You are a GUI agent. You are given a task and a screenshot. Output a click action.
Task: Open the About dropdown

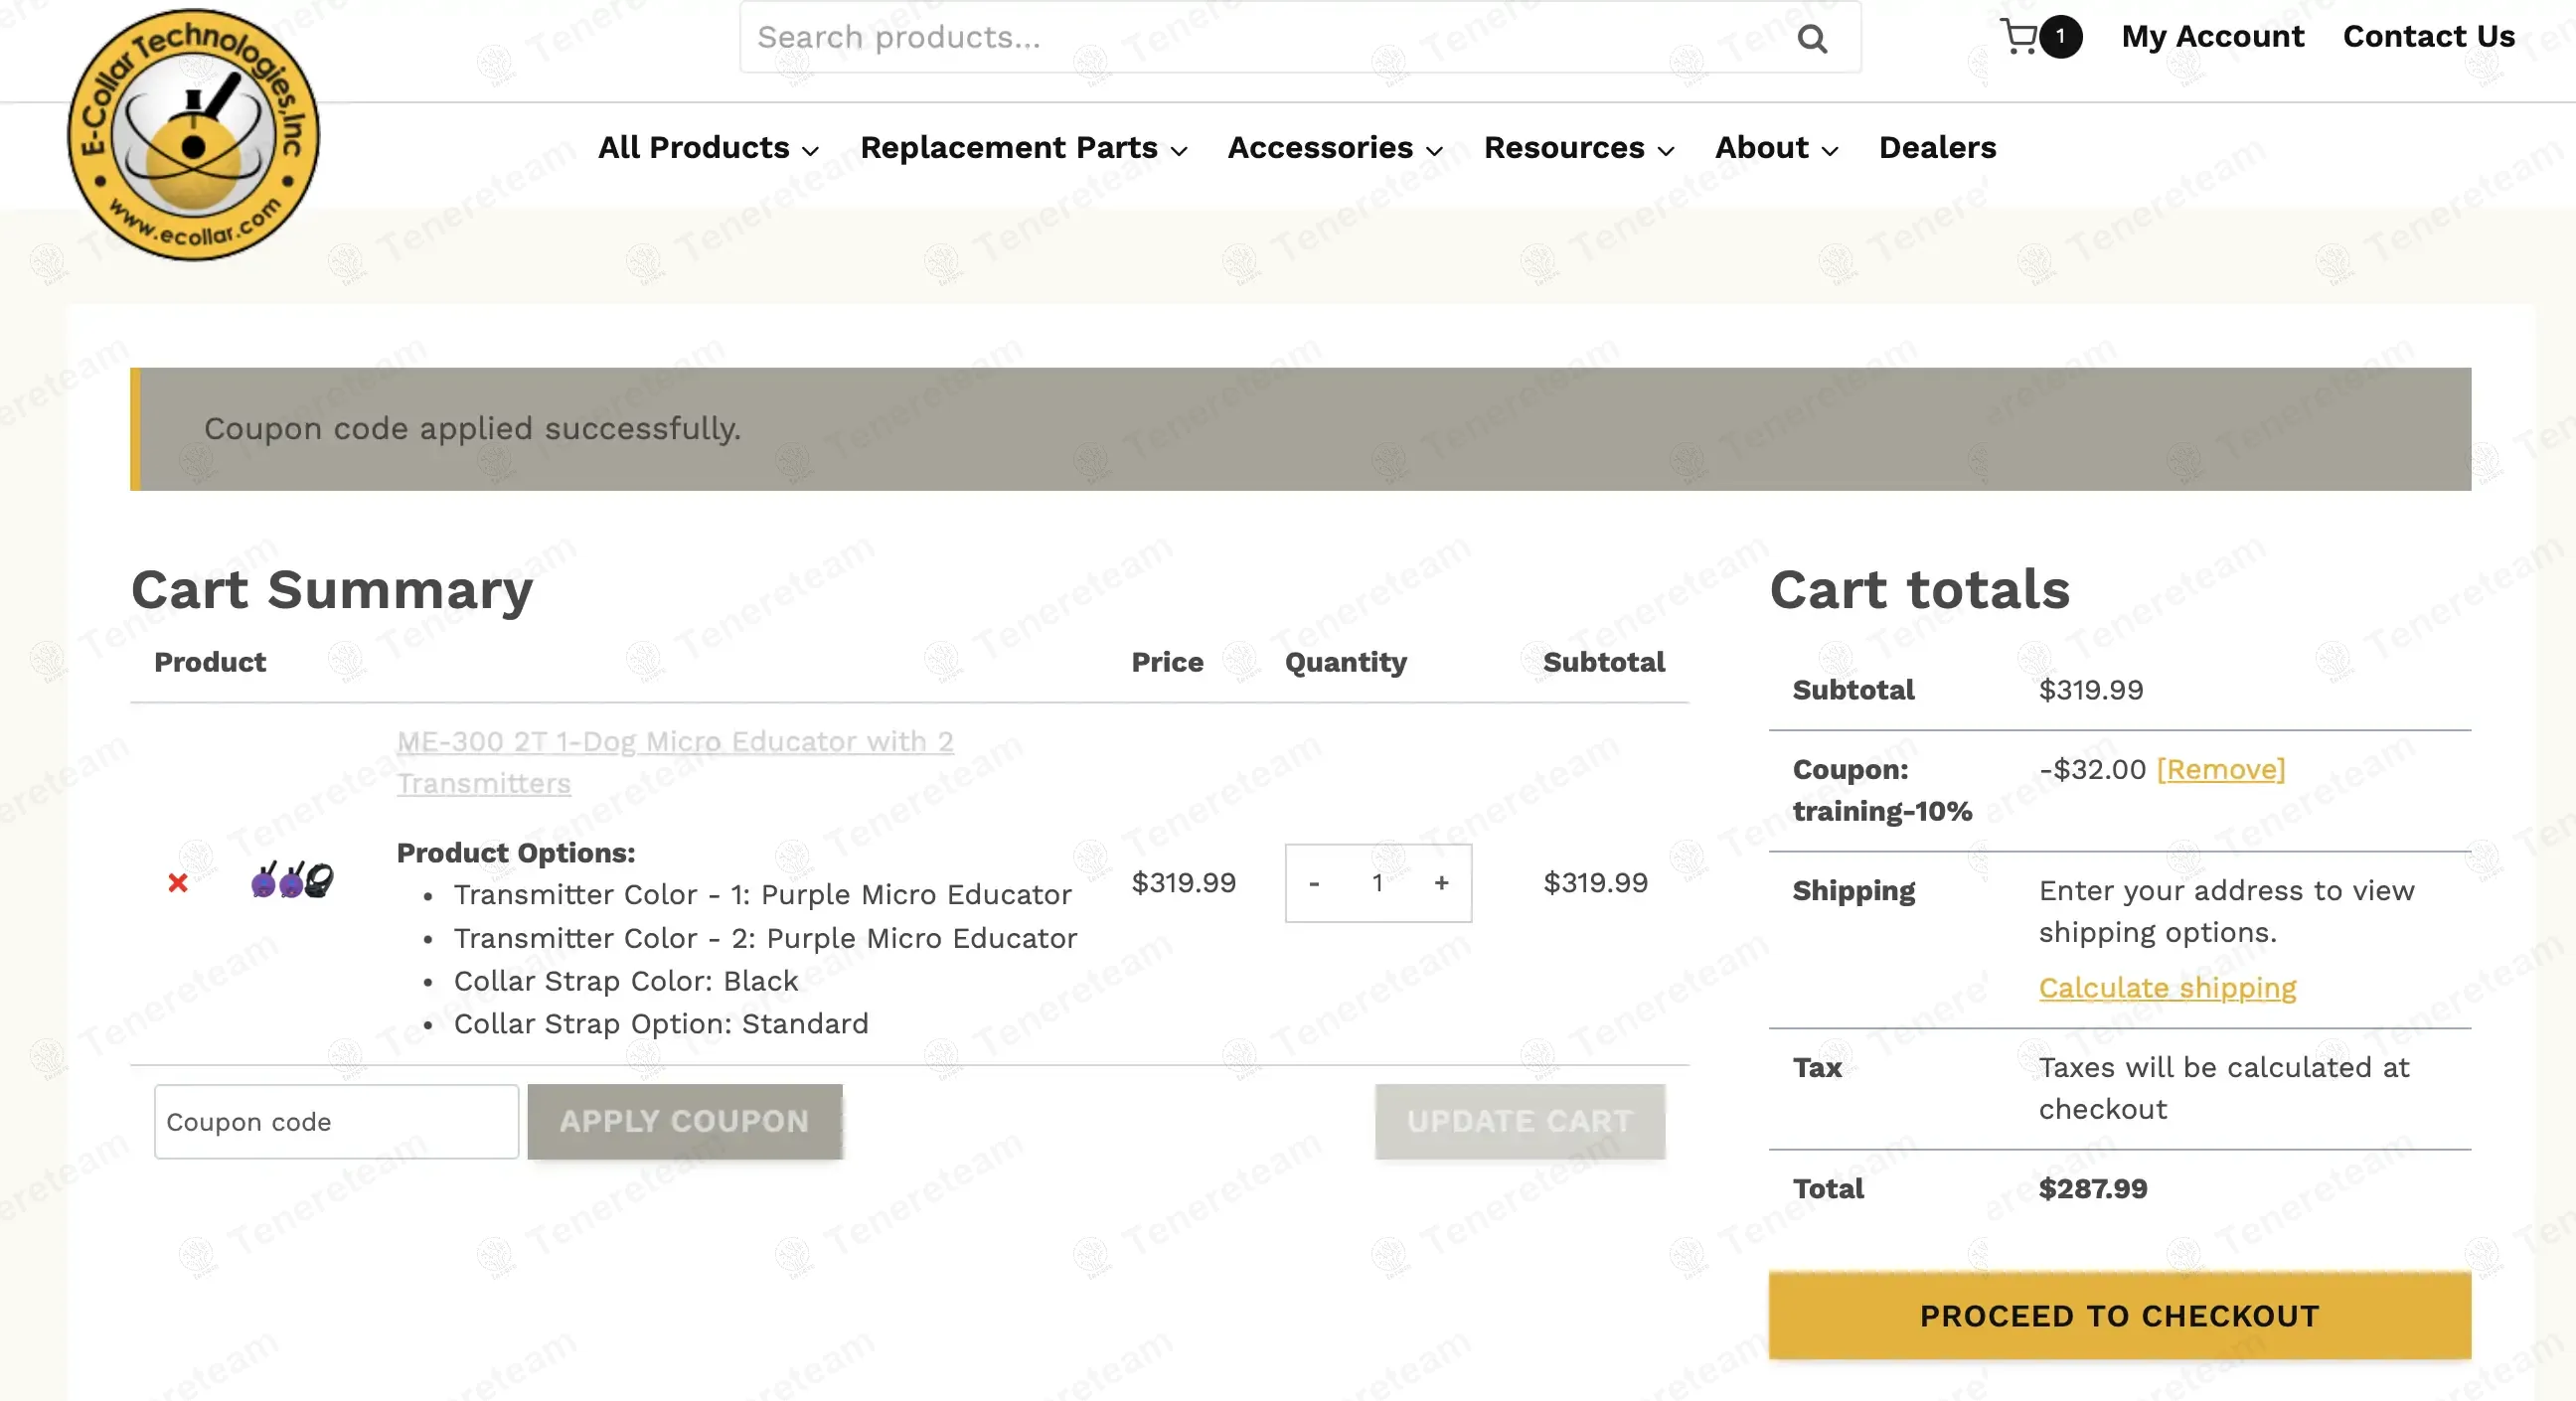1776,148
